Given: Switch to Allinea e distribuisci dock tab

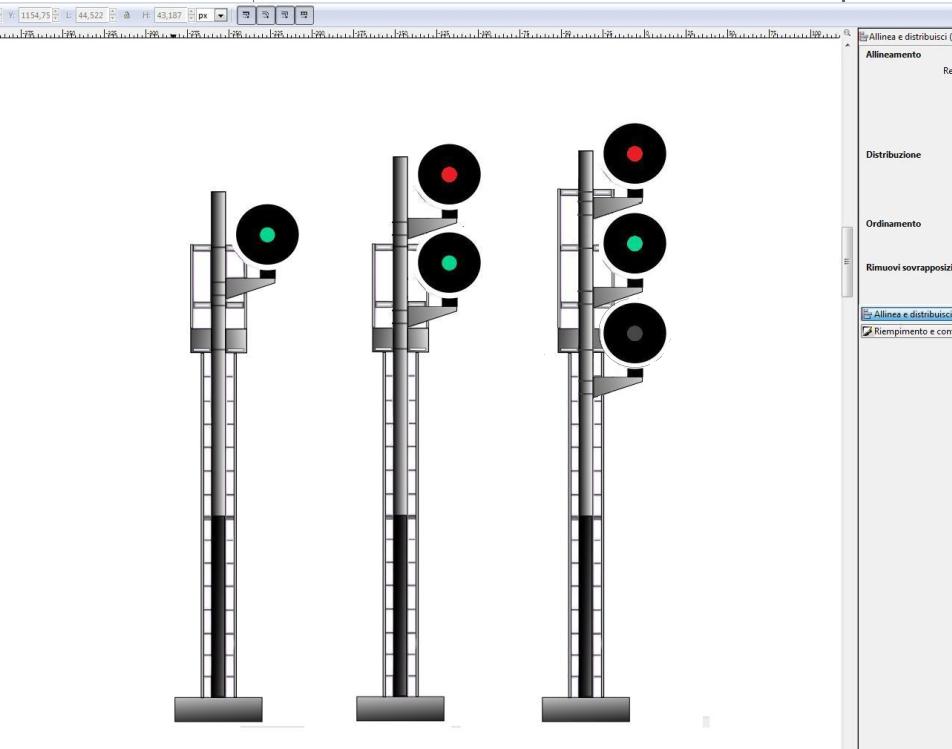Looking at the screenshot, I should (x=906, y=314).
